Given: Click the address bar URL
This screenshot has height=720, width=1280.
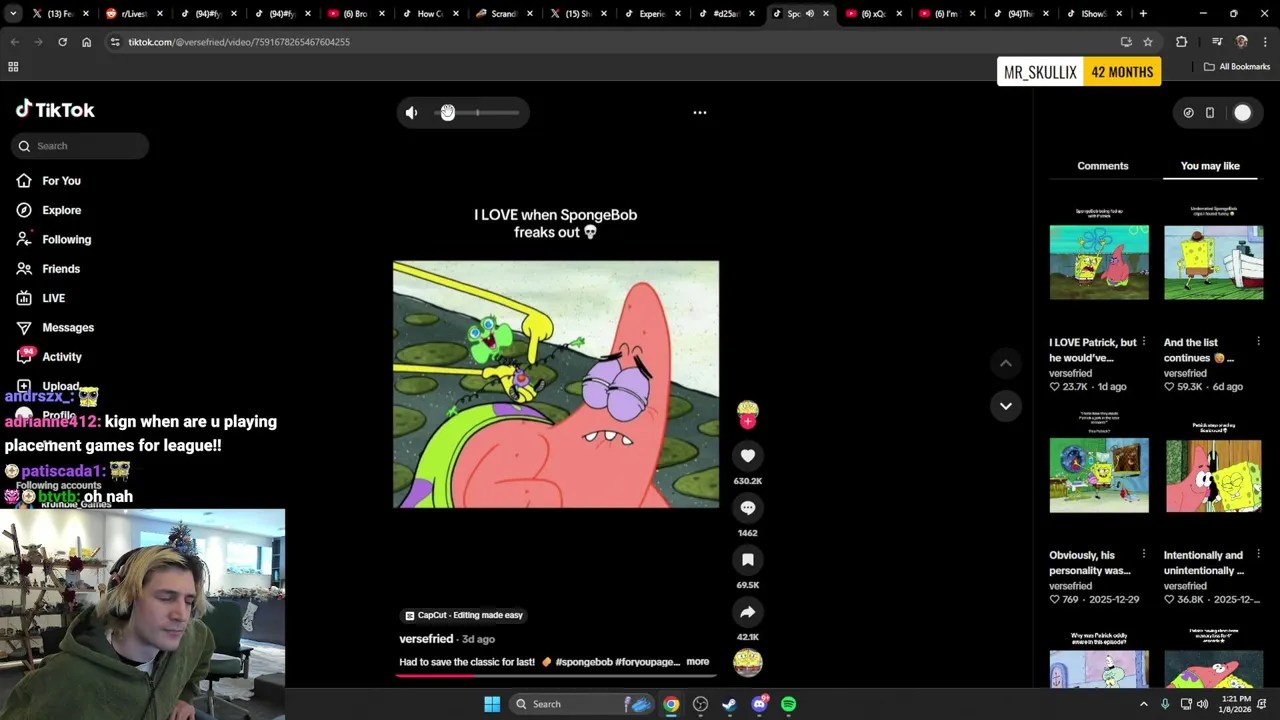Looking at the screenshot, I should click(239, 42).
